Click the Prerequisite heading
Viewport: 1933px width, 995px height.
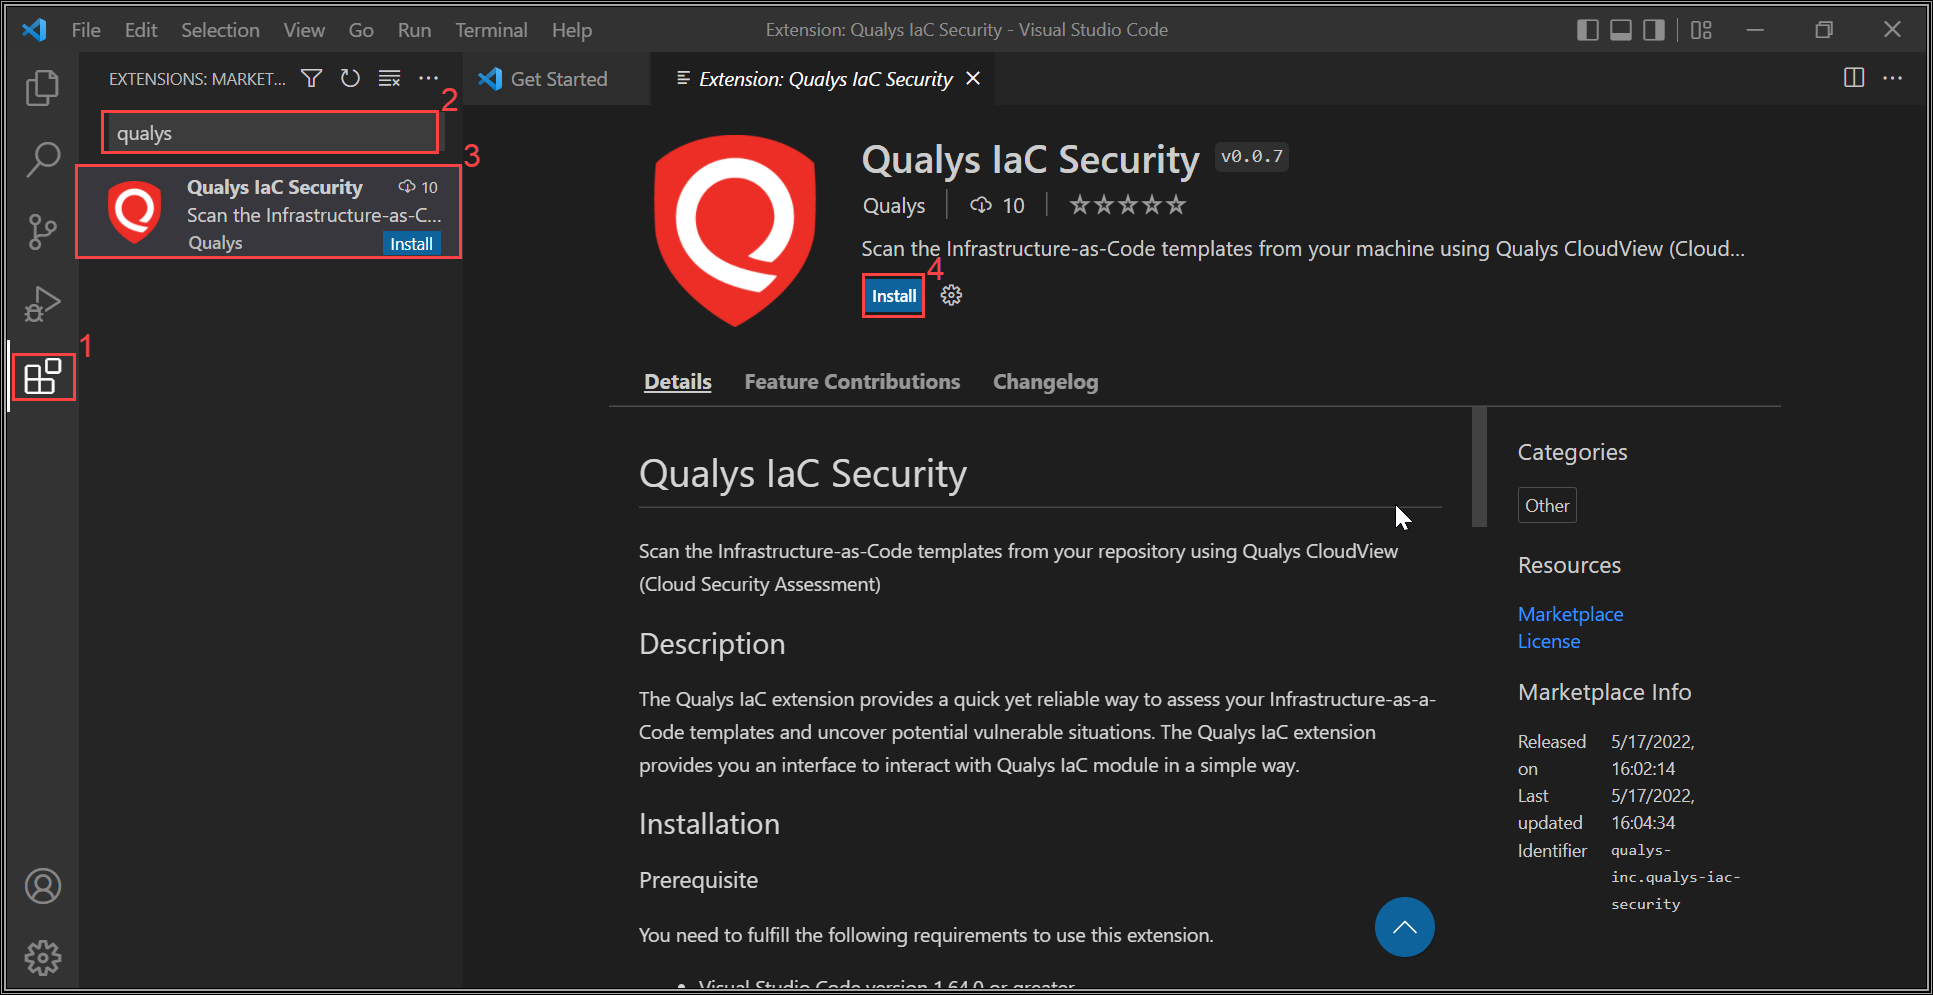[698, 880]
